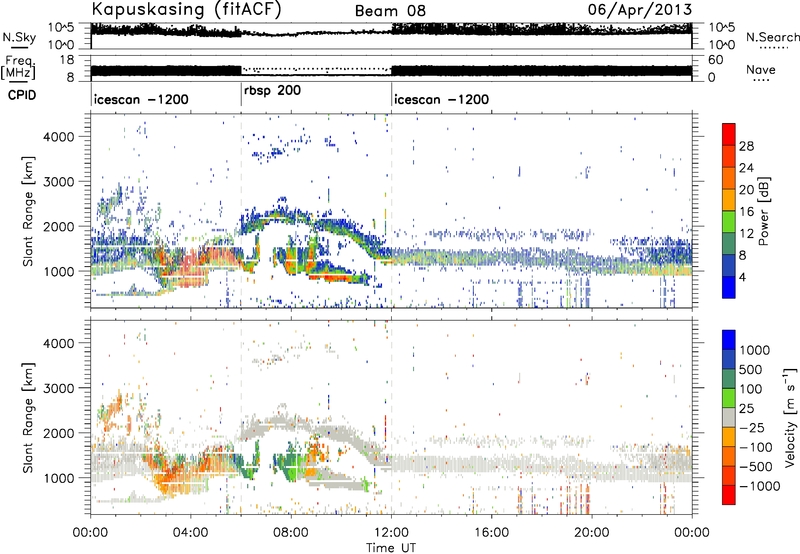
Task: Click the 'Kapuskasing (fitACF)' title text
Action: point(187,10)
